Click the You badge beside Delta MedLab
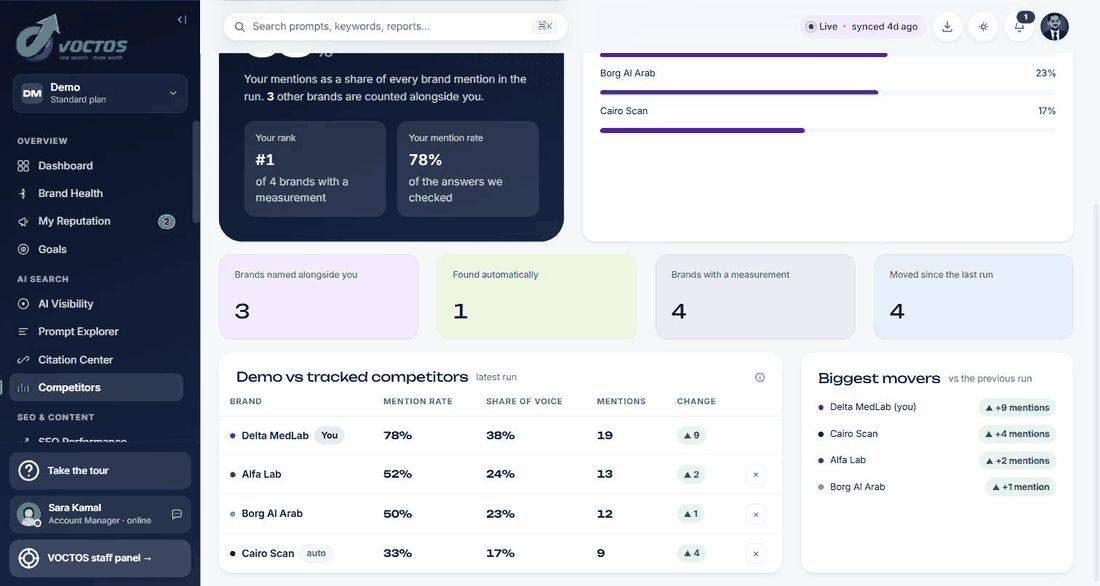Image resolution: width=1100 pixels, height=586 pixels. tap(329, 435)
